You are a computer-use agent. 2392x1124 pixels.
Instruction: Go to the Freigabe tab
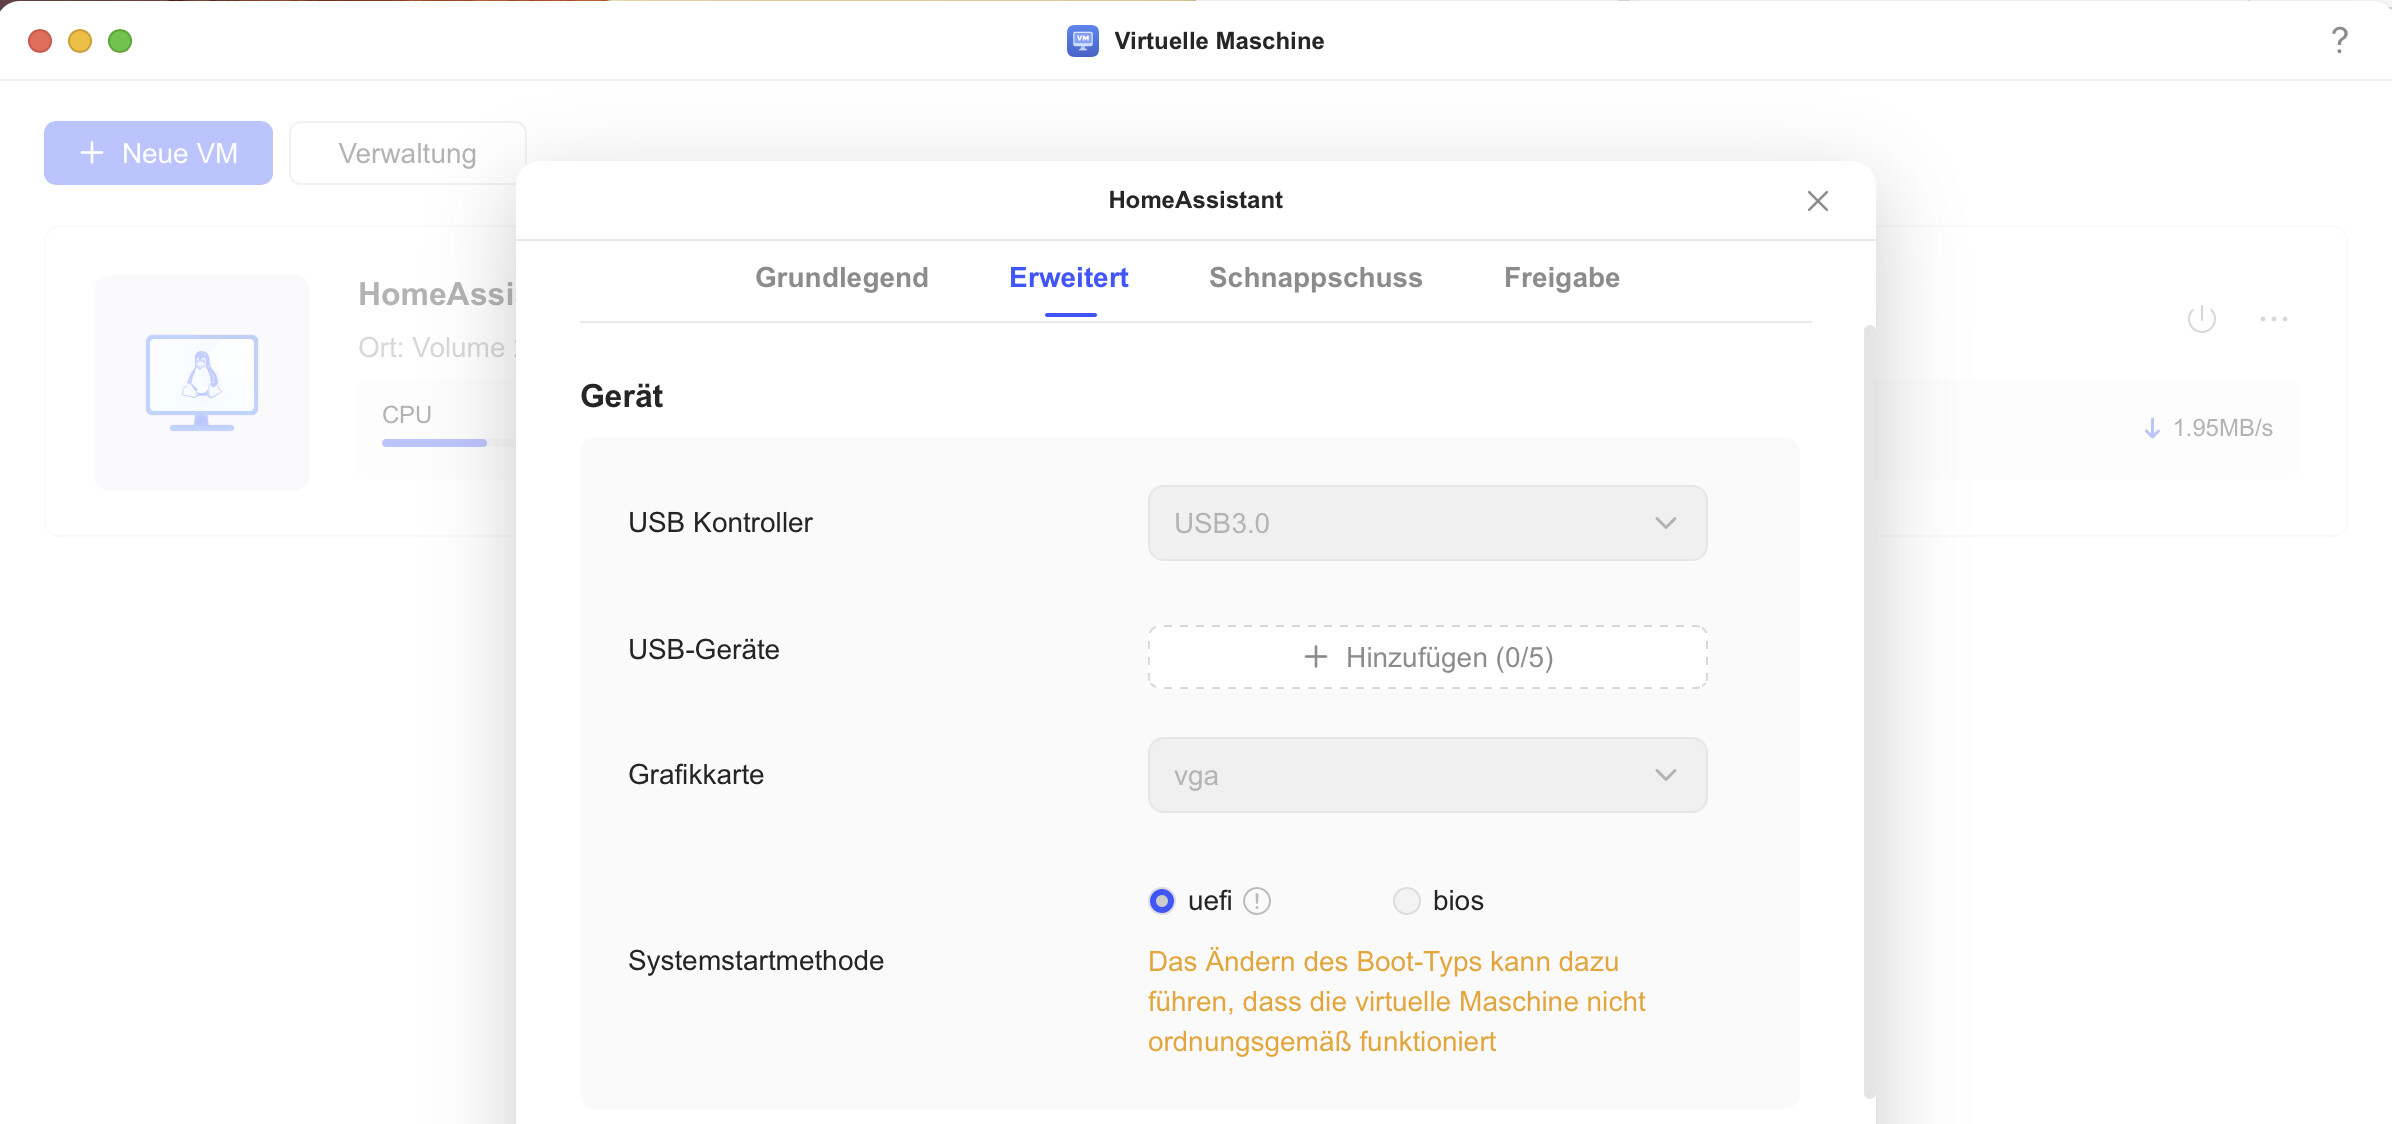(1561, 278)
